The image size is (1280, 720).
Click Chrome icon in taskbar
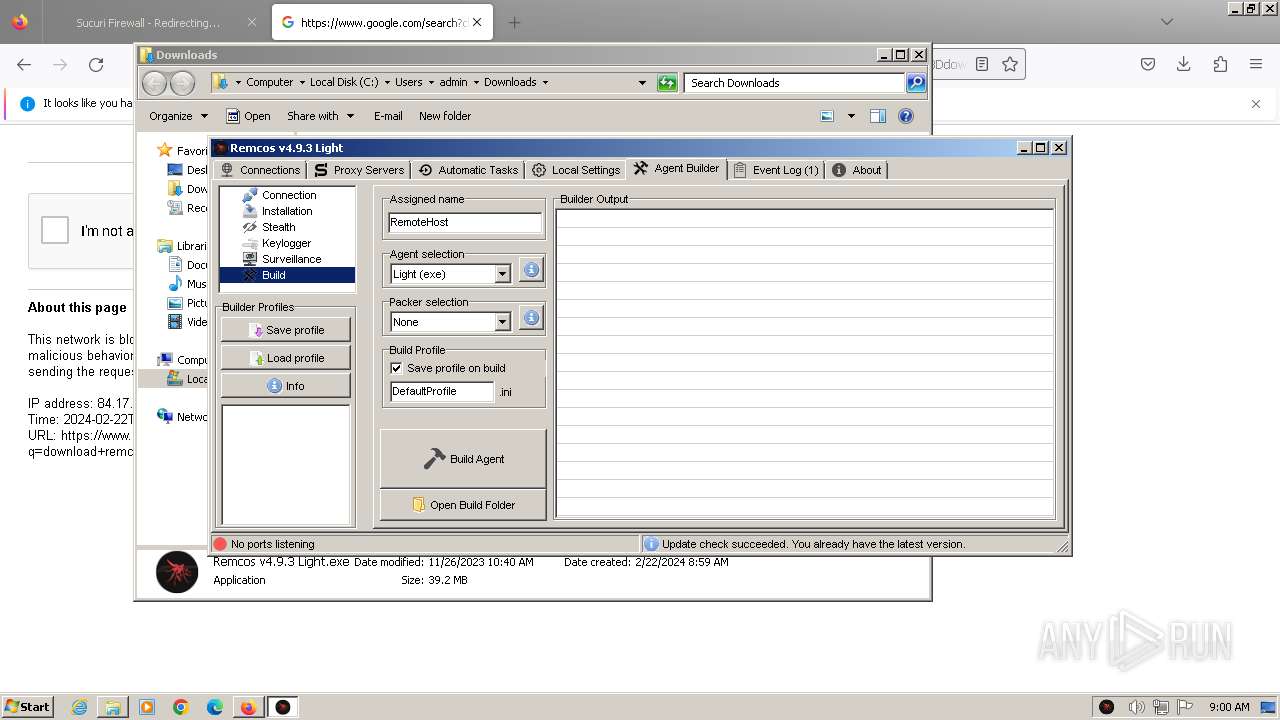(181, 707)
